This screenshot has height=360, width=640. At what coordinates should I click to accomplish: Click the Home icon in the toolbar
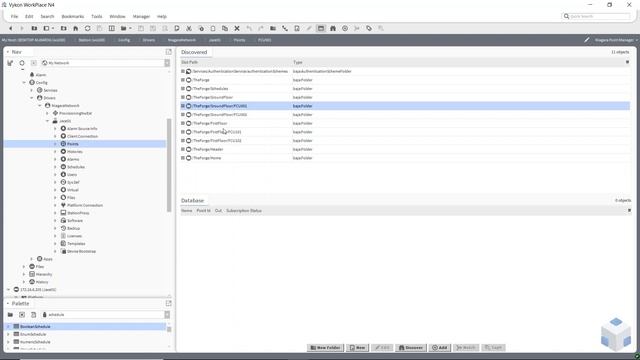click(x=76, y=29)
